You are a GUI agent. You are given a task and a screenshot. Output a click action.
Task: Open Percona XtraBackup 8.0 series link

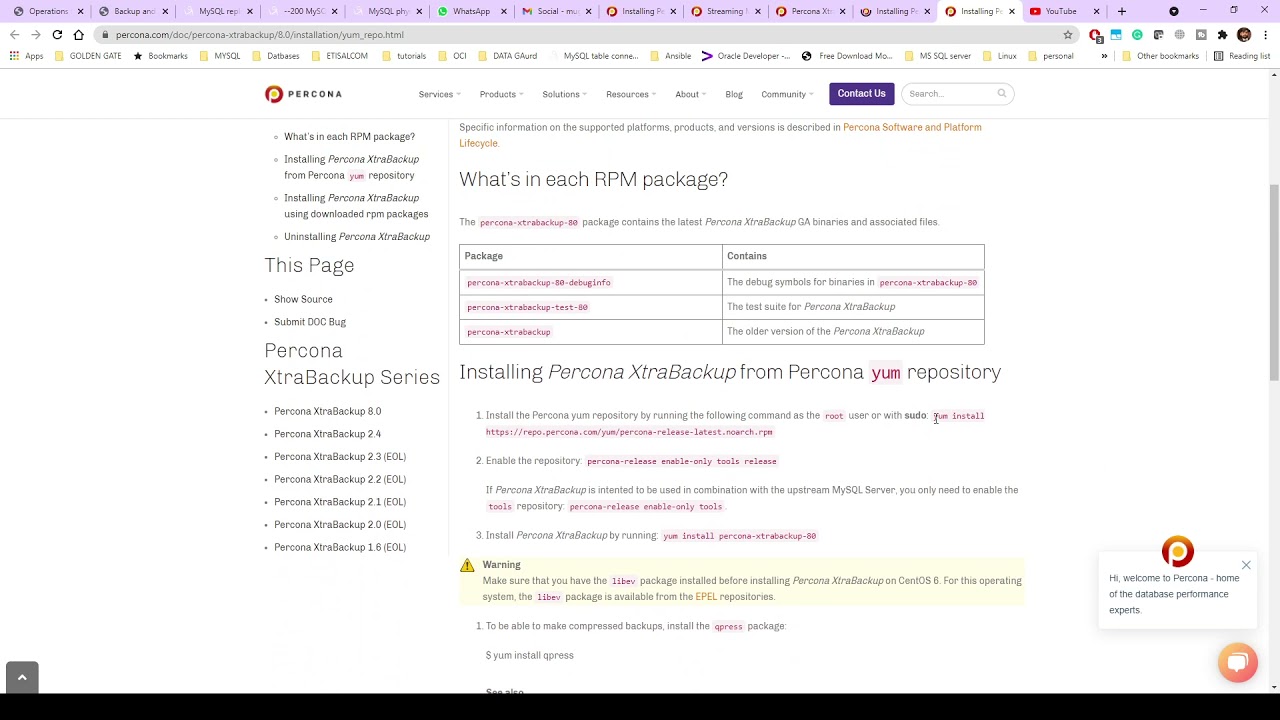(x=327, y=411)
